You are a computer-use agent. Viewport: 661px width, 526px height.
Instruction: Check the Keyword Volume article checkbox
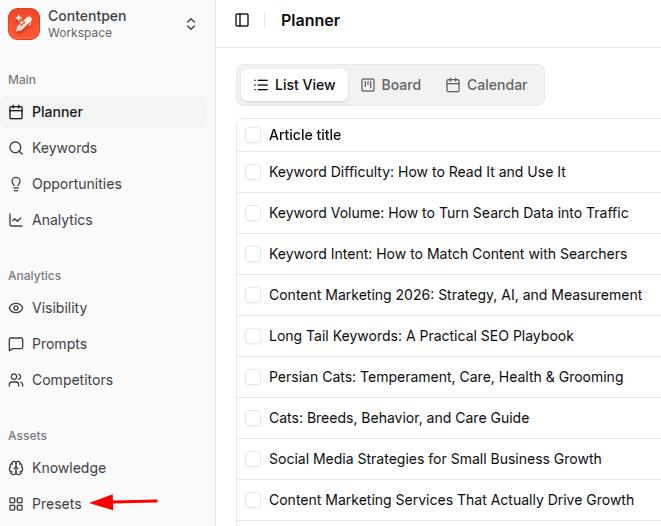(x=253, y=213)
